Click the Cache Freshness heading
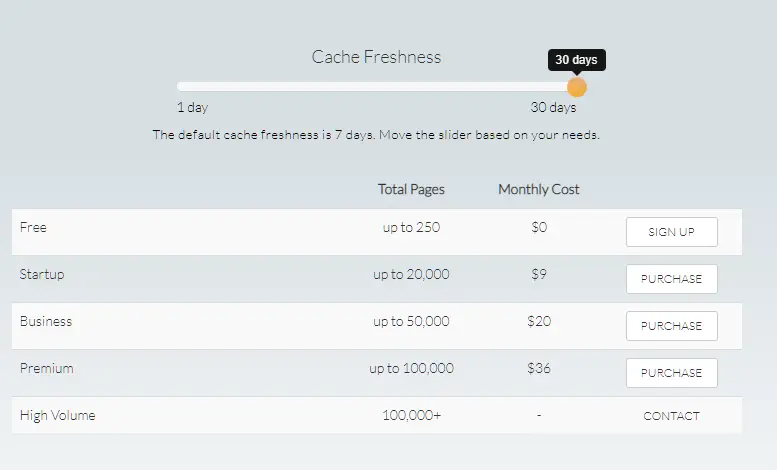This screenshot has height=470, width=777. [376, 57]
